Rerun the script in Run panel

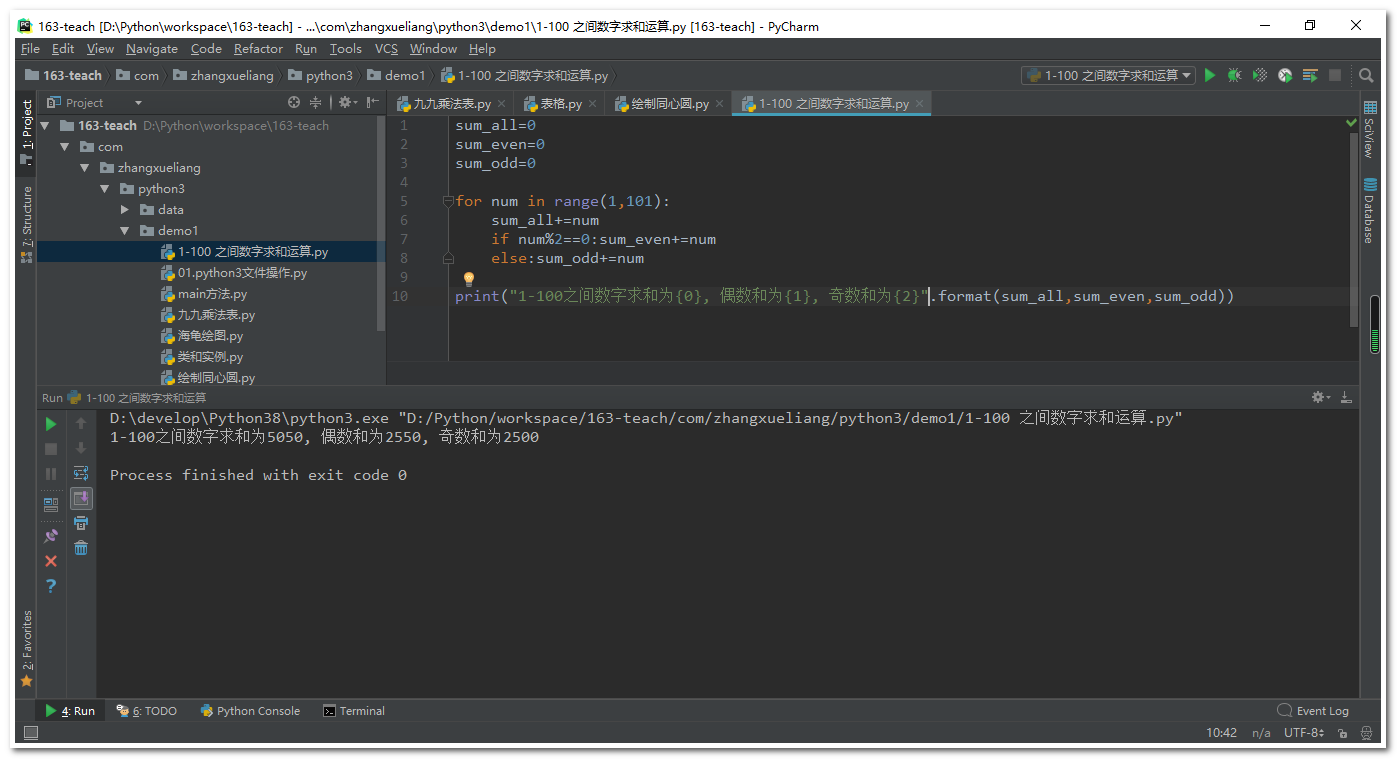coord(51,424)
